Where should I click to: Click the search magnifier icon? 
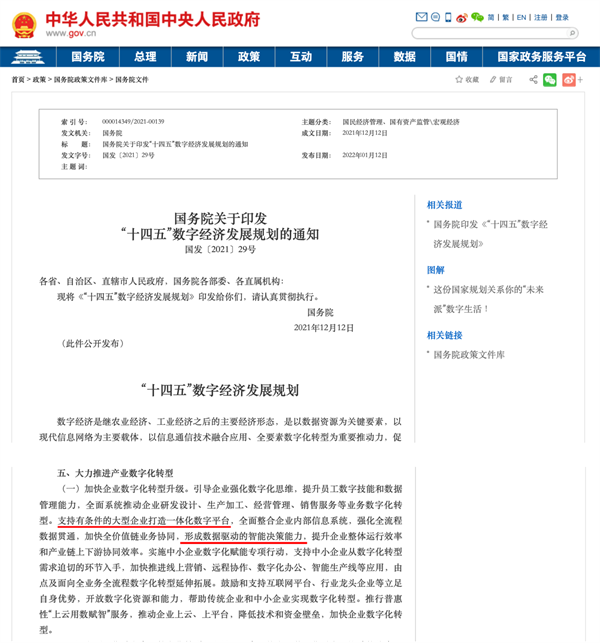pyautogui.click(x=572, y=33)
